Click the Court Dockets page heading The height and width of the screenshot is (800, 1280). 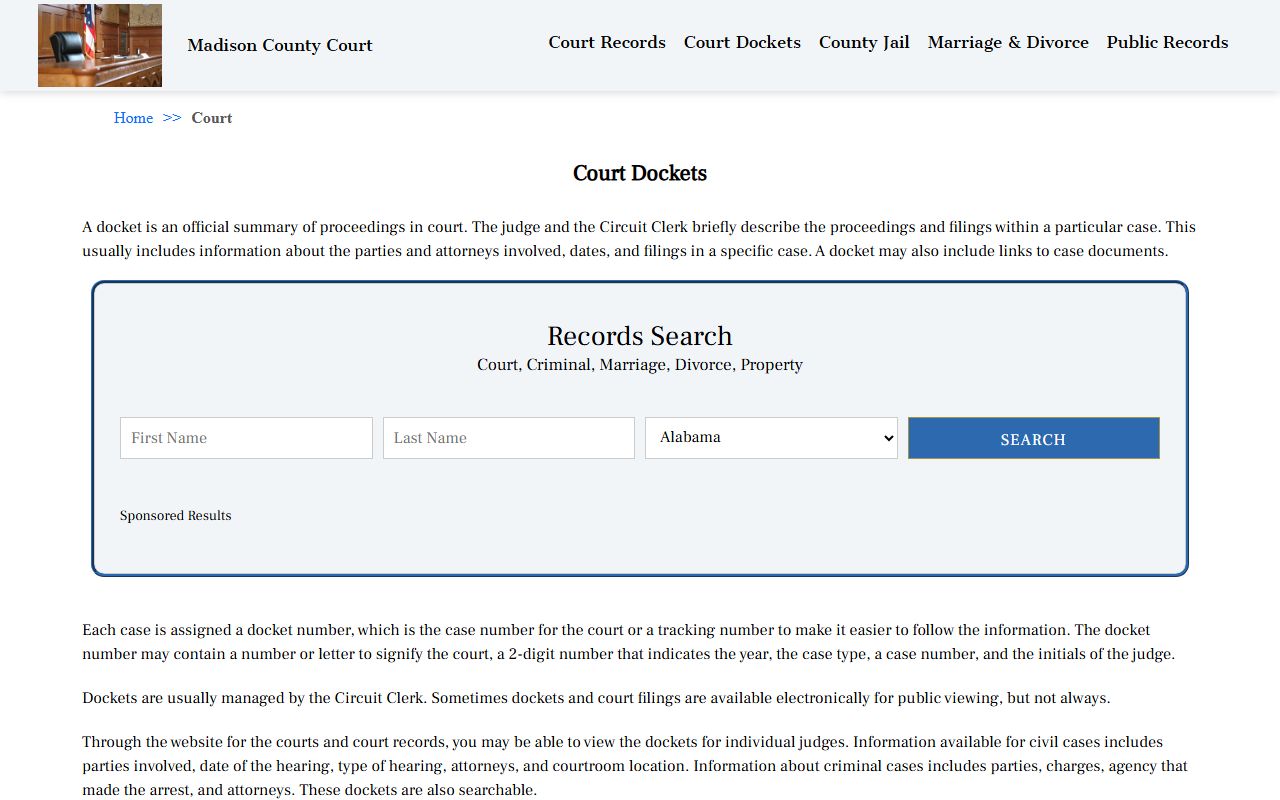[640, 173]
